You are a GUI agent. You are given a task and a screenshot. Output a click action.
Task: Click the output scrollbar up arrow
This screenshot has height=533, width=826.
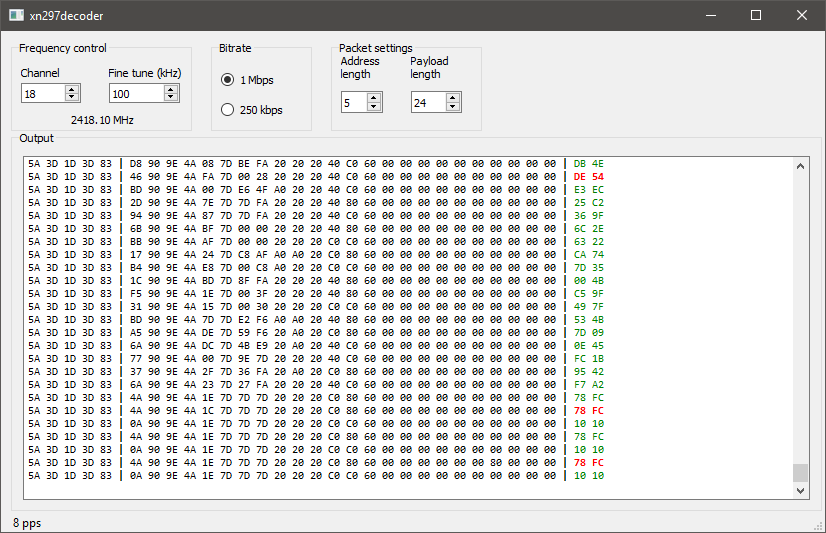pos(800,166)
